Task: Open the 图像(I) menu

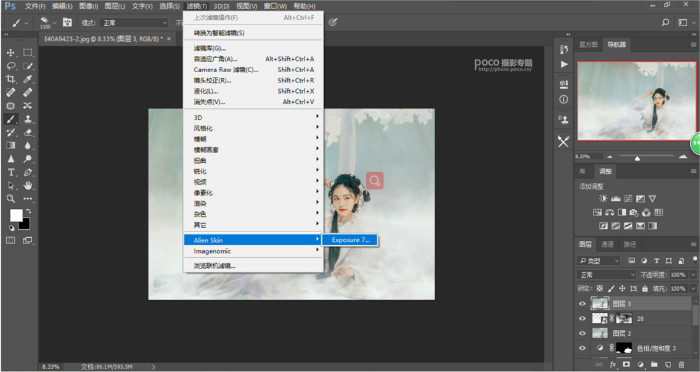Action: (88, 6)
